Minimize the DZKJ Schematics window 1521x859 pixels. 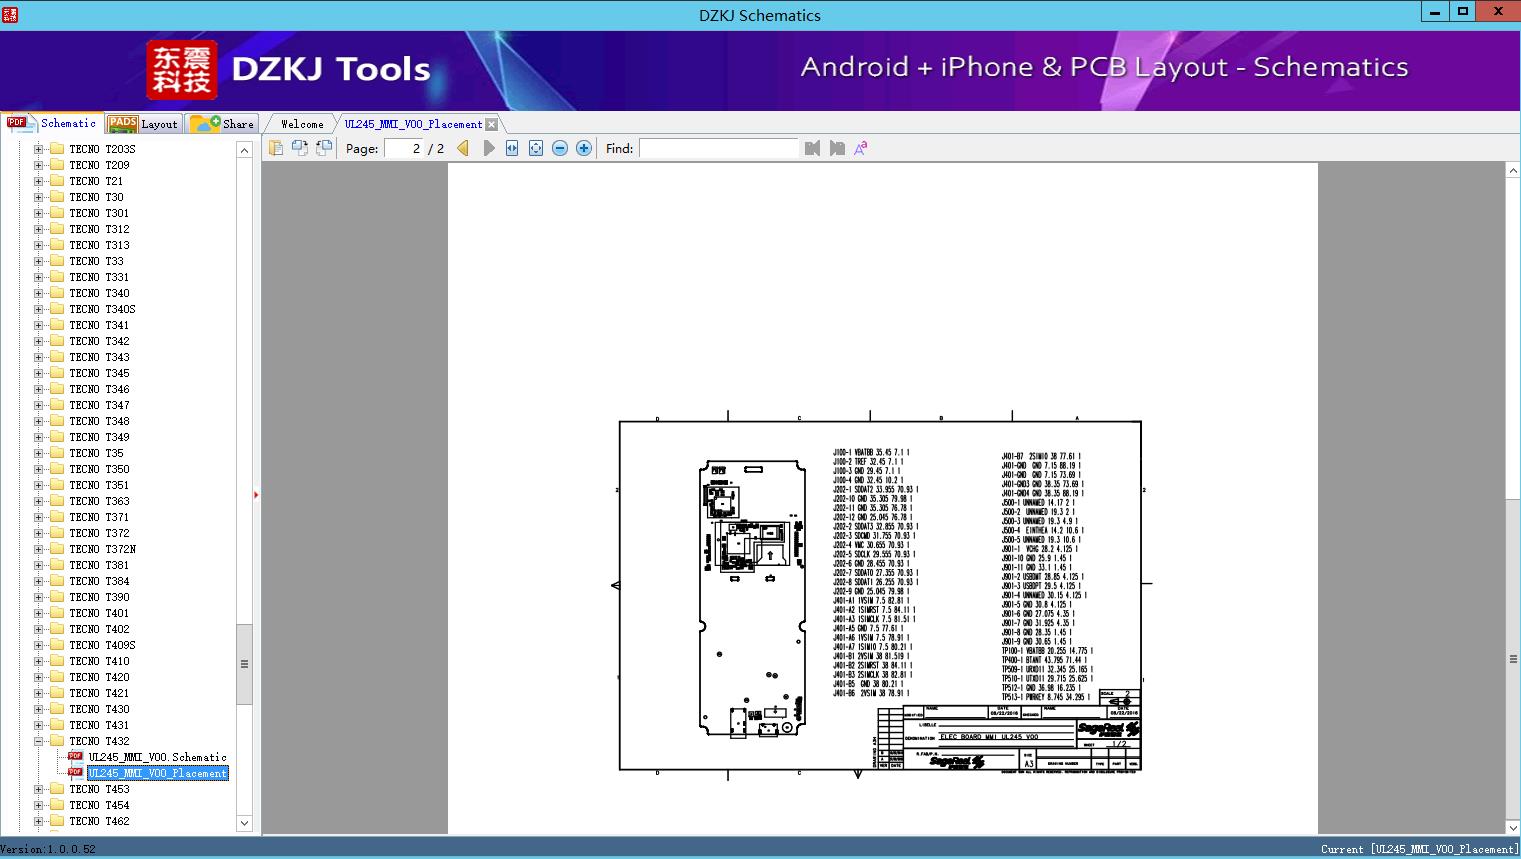coord(1435,12)
